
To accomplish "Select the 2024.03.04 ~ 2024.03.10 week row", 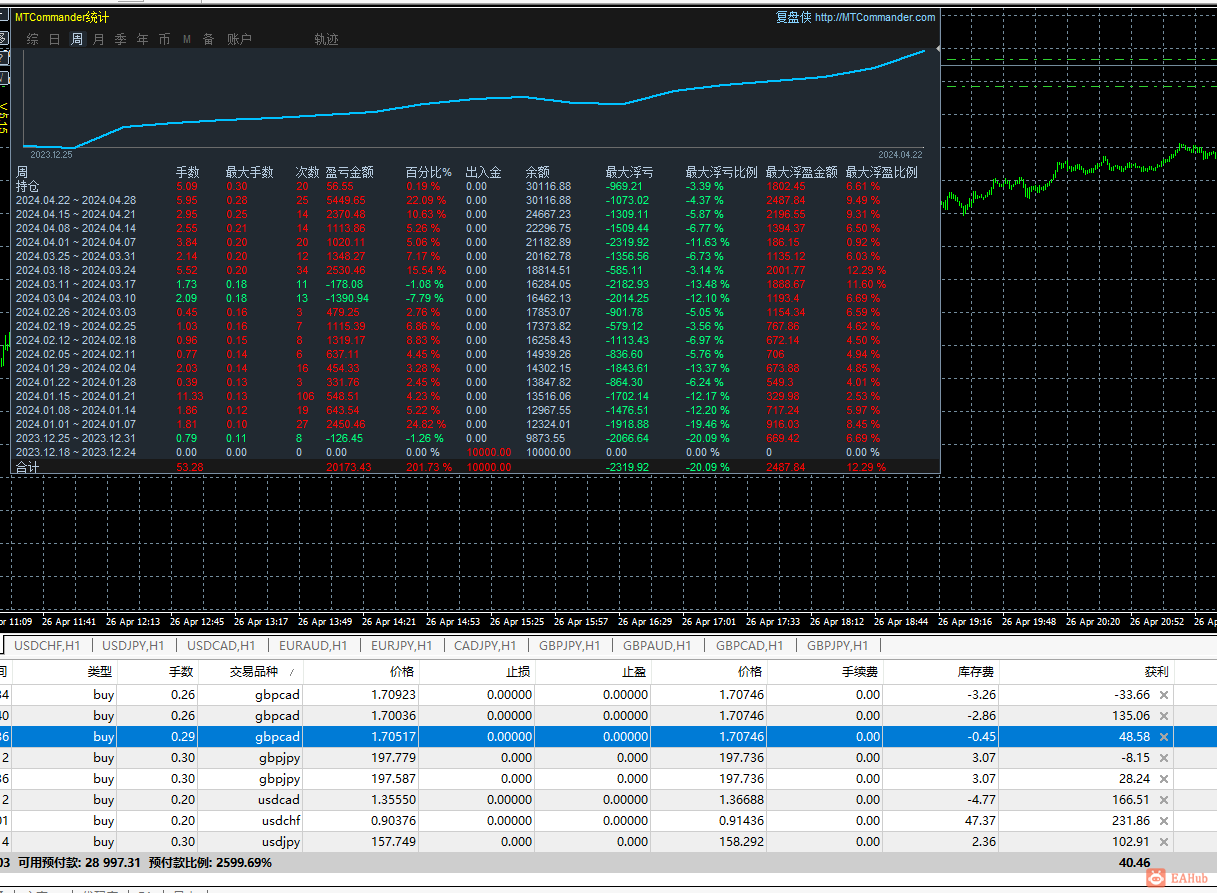I will point(75,298).
